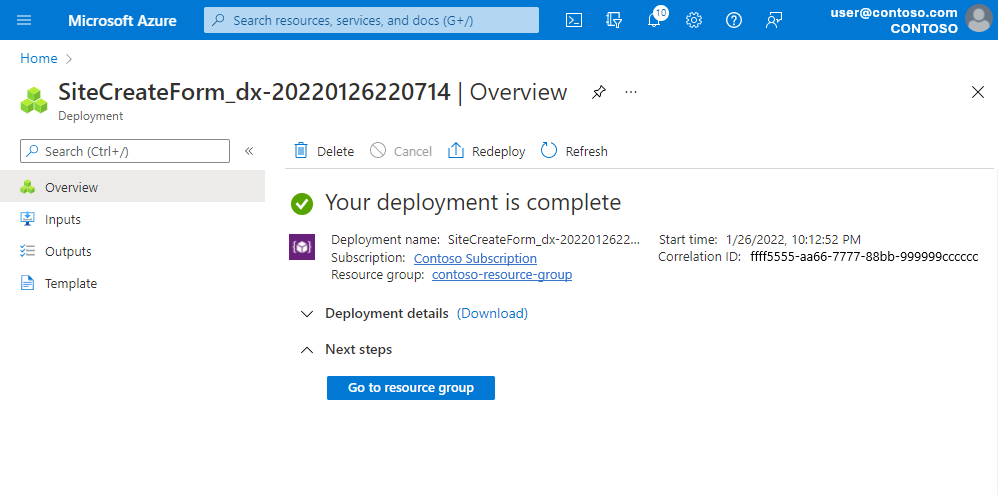Open the Contoso Subscription link
This screenshot has height=495, width=998.
pyautogui.click(x=475, y=258)
